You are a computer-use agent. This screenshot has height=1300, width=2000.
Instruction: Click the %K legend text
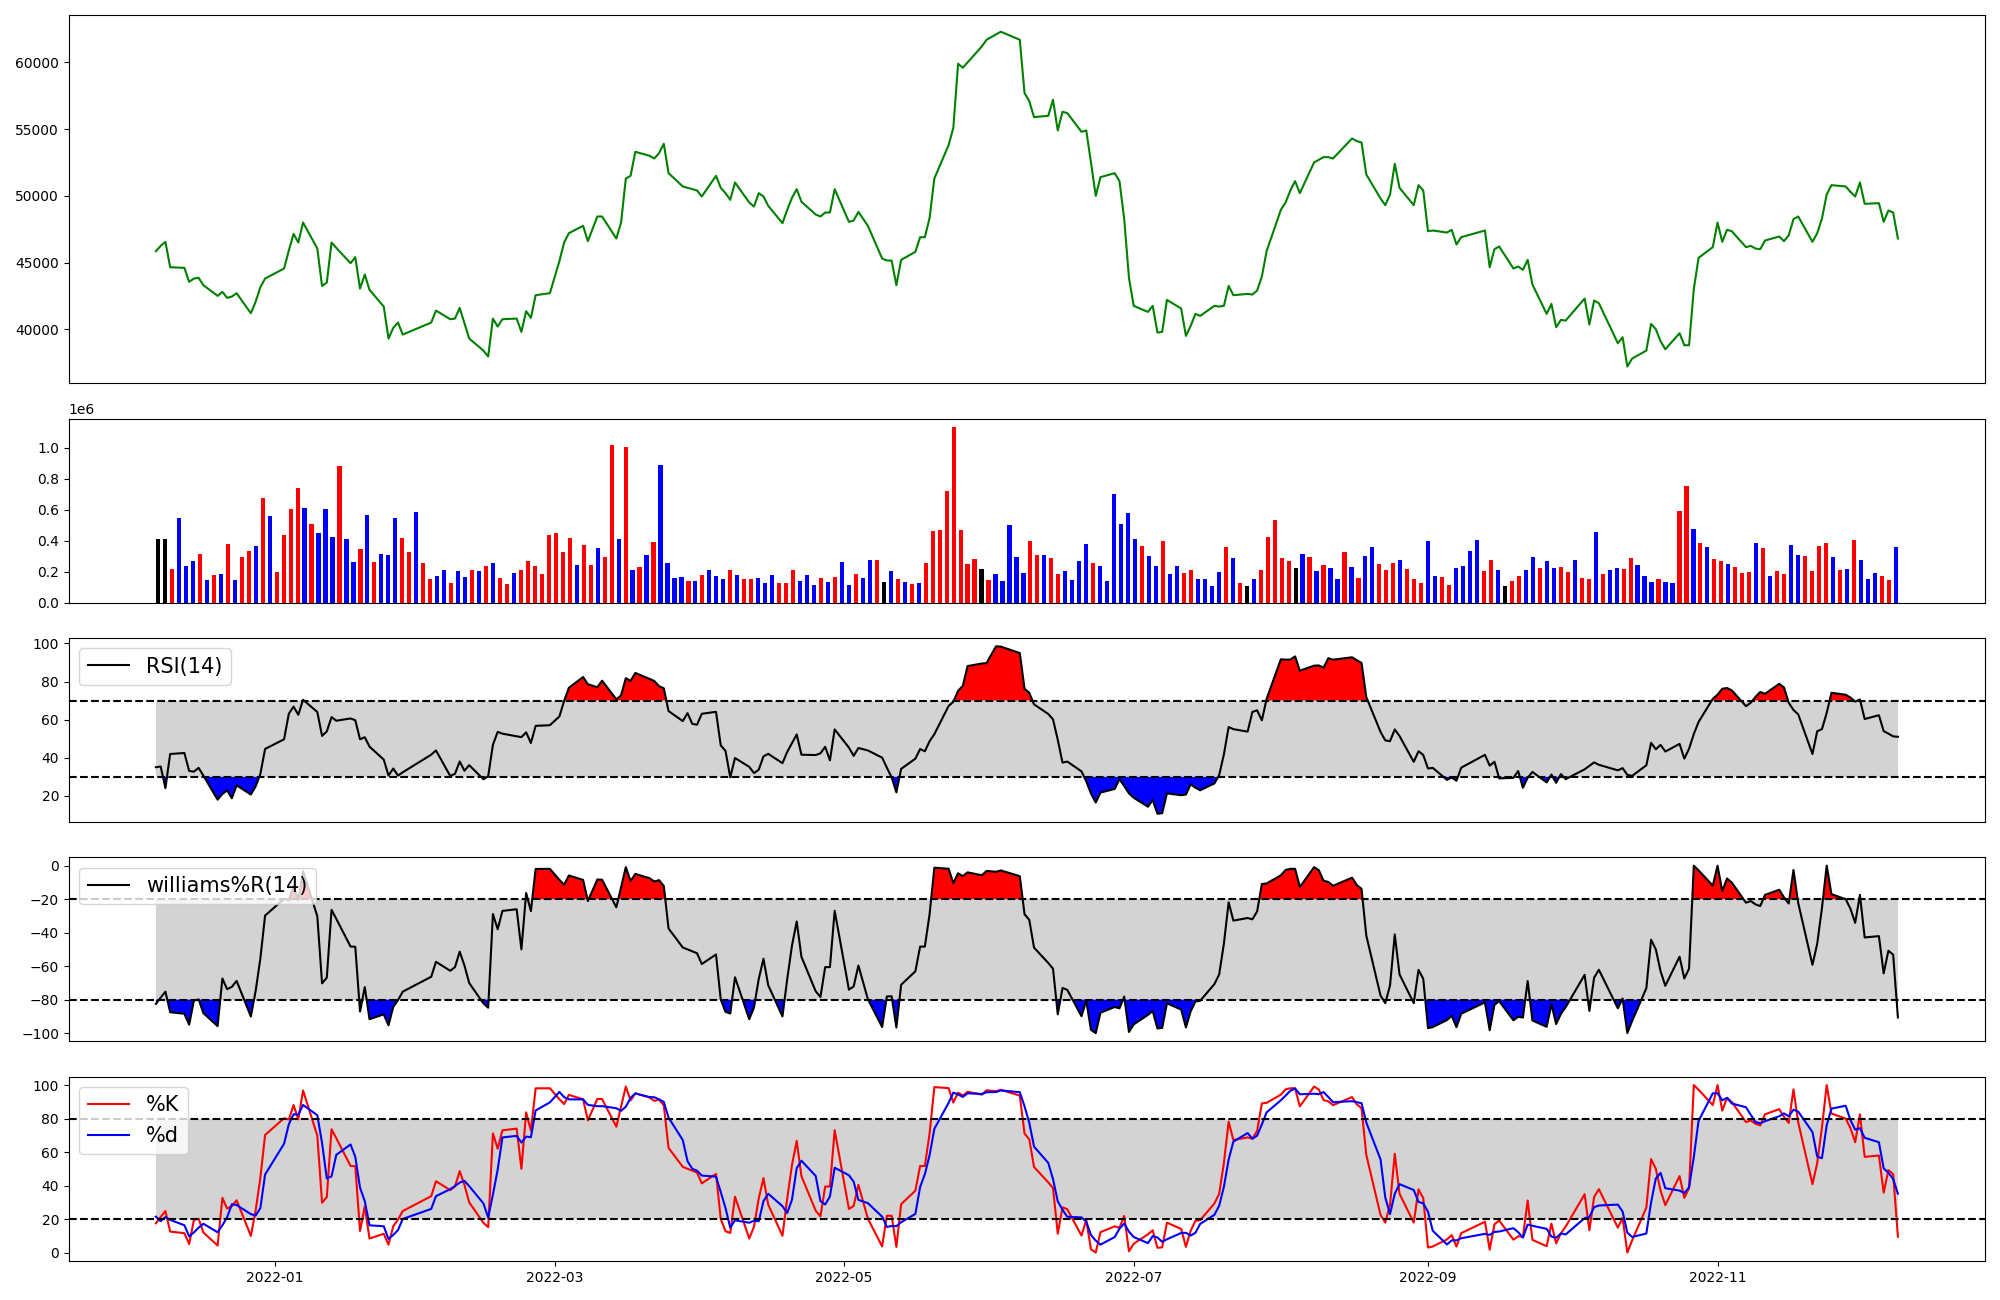pyautogui.click(x=162, y=1104)
